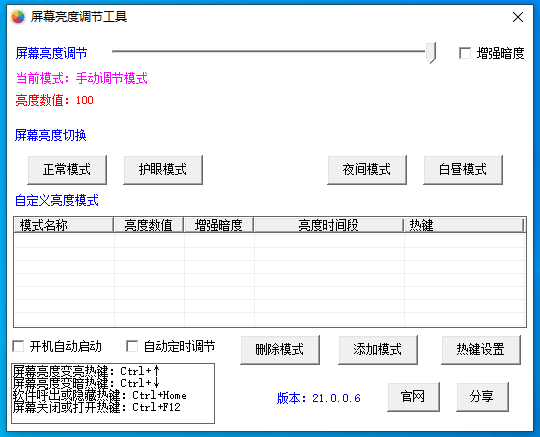Activate 护眼模式 button
Image resolution: width=540 pixels, height=437 pixels.
click(163, 170)
